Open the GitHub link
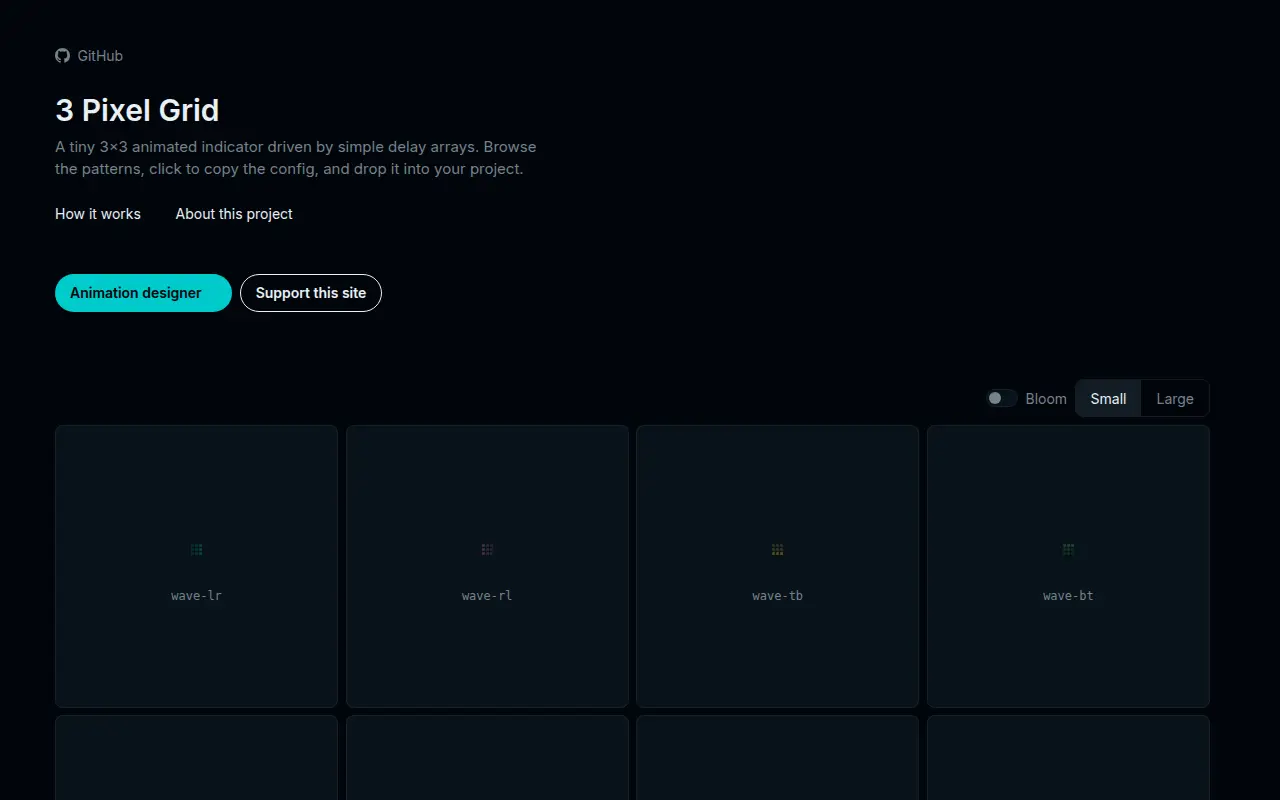The image size is (1280, 800). (89, 56)
